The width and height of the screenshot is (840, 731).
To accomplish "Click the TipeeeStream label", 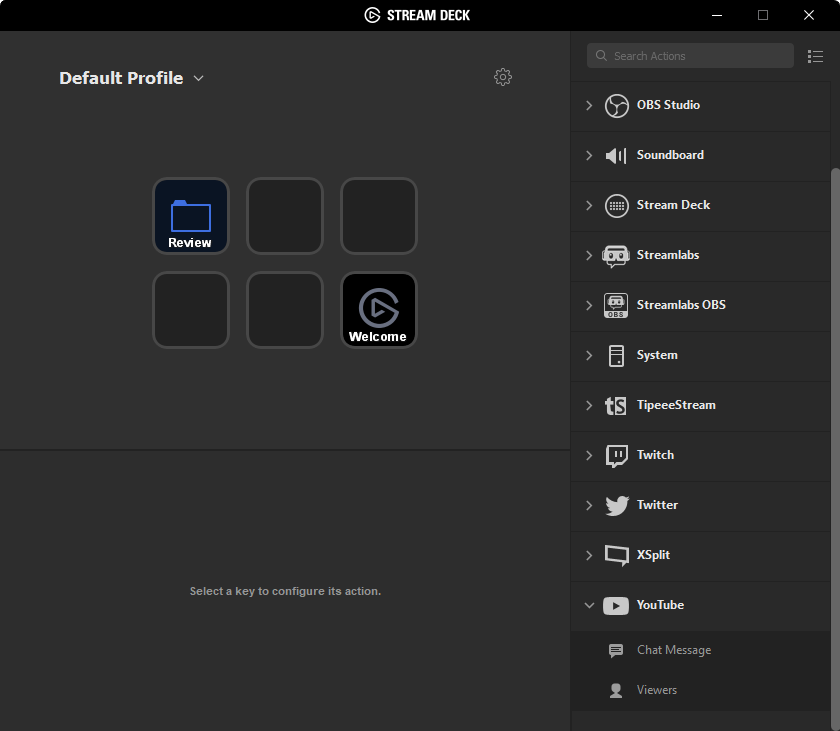I will [x=676, y=405].
